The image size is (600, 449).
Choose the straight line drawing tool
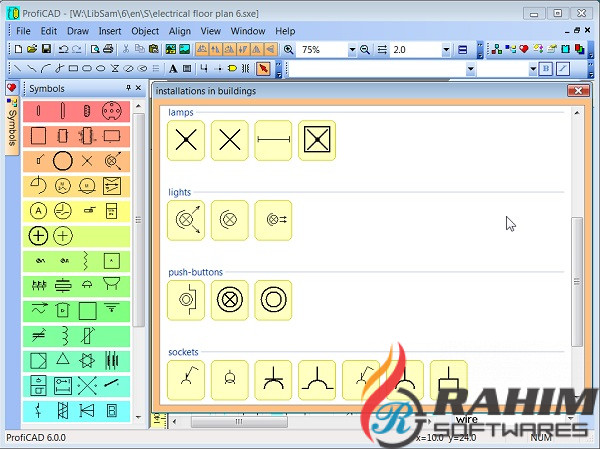17,69
